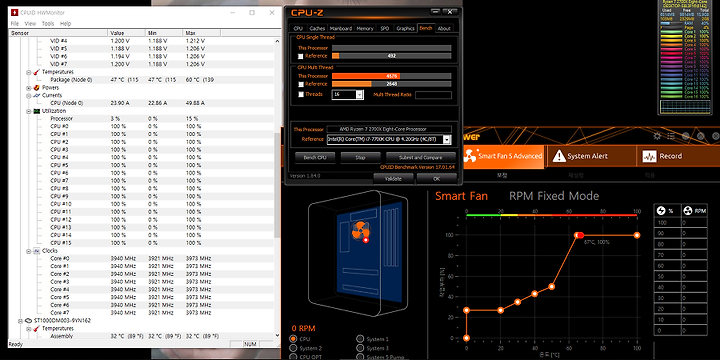Click the Utilization chip icon in HWMonitor

(x=36, y=111)
